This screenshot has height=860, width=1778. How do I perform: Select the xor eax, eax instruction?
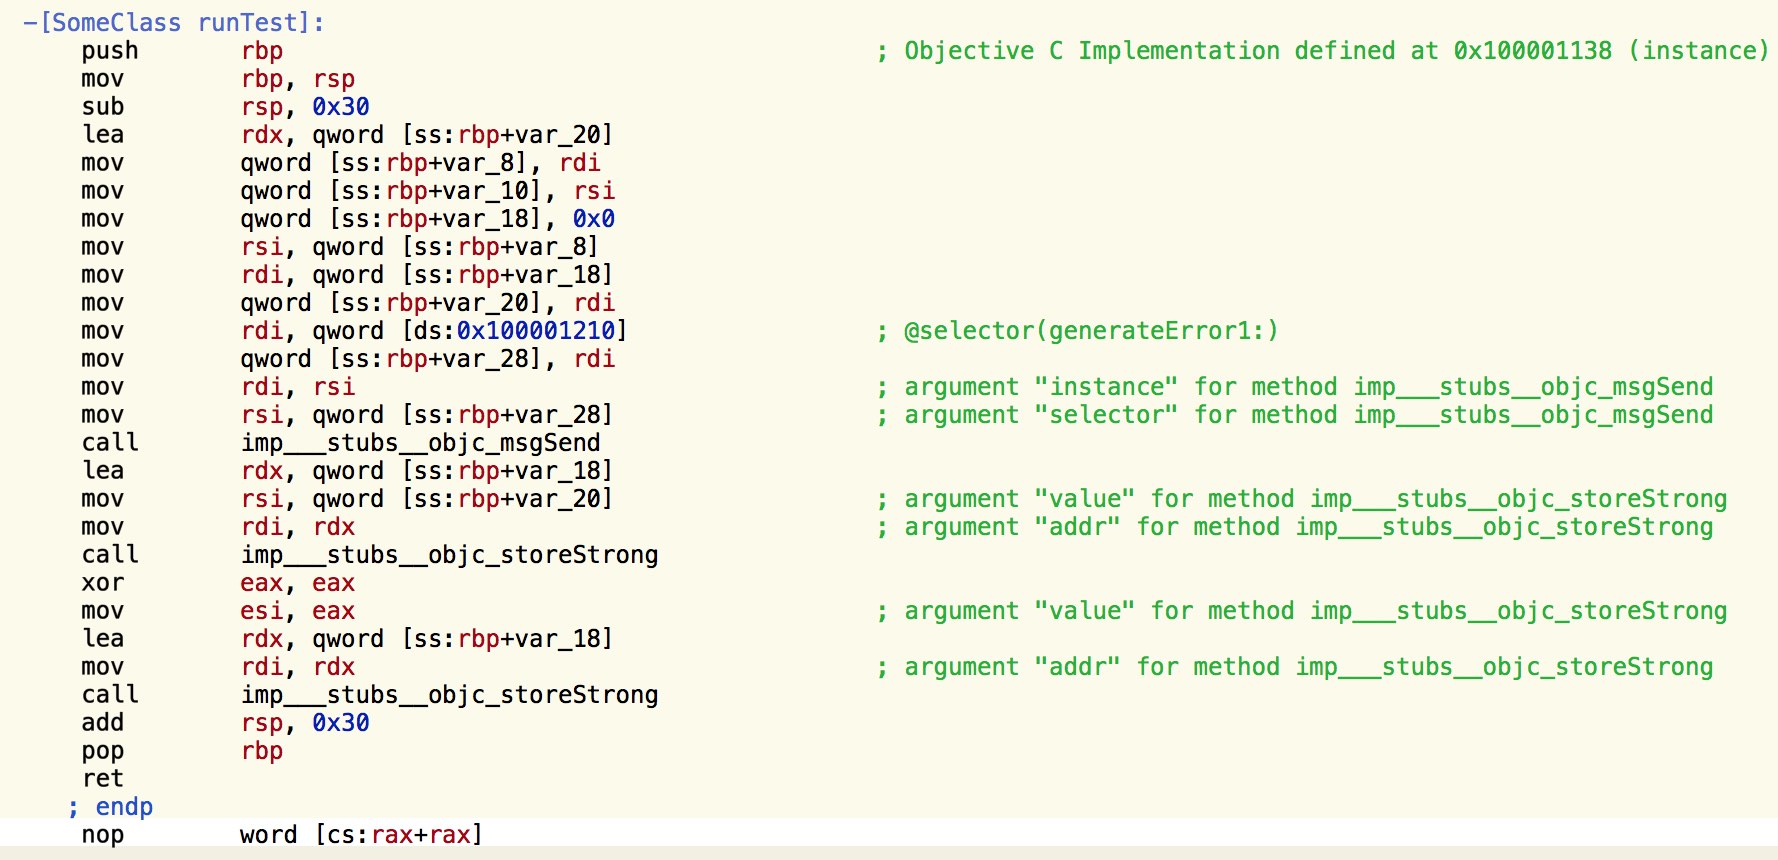(218, 583)
